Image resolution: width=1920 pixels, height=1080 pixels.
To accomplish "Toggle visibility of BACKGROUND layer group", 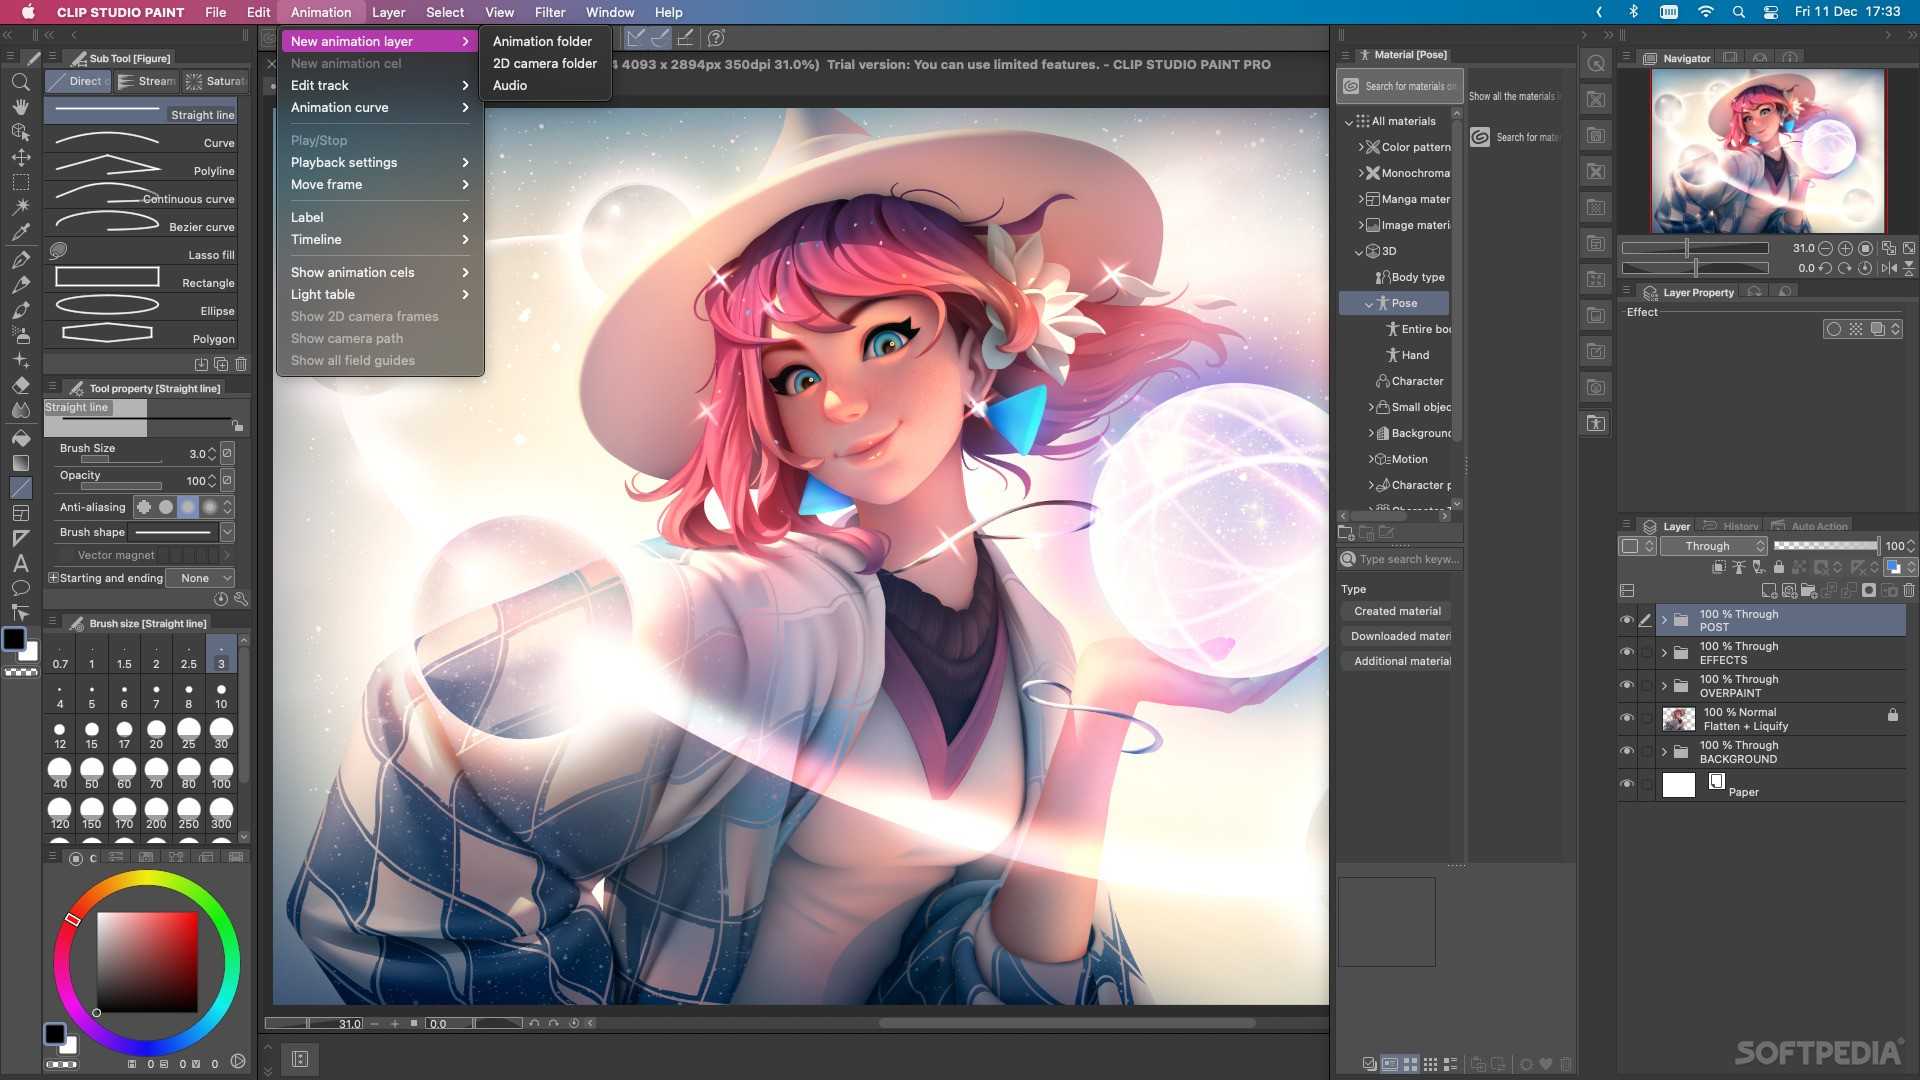I will pyautogui.click(x=1626, y=750).
